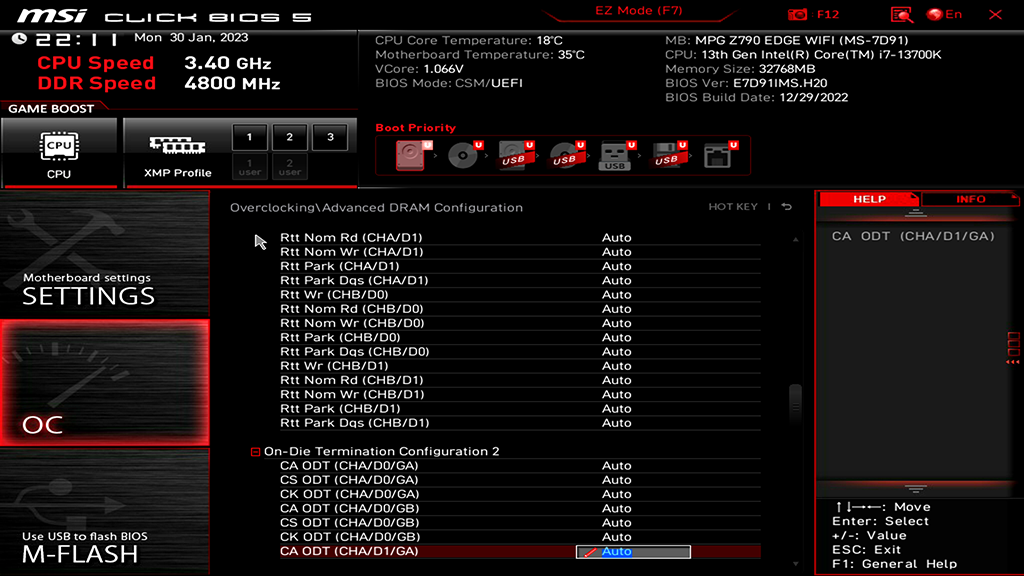Viewport: 1024px width, 576px height.
Task: Switch to the HELP tab
Action: [x=869, y=199]
